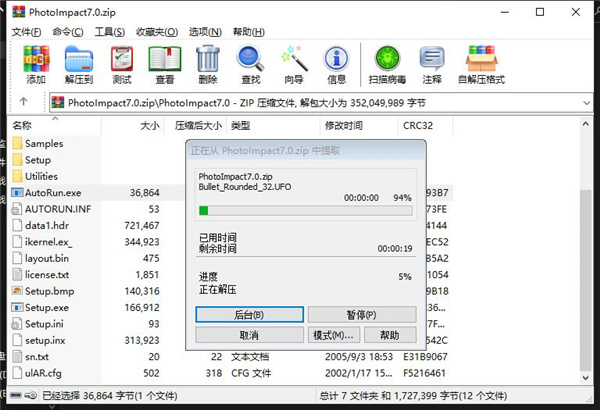Open the Info (信息) icon
This screenshot has height=410, width=600.
(336, 59)
